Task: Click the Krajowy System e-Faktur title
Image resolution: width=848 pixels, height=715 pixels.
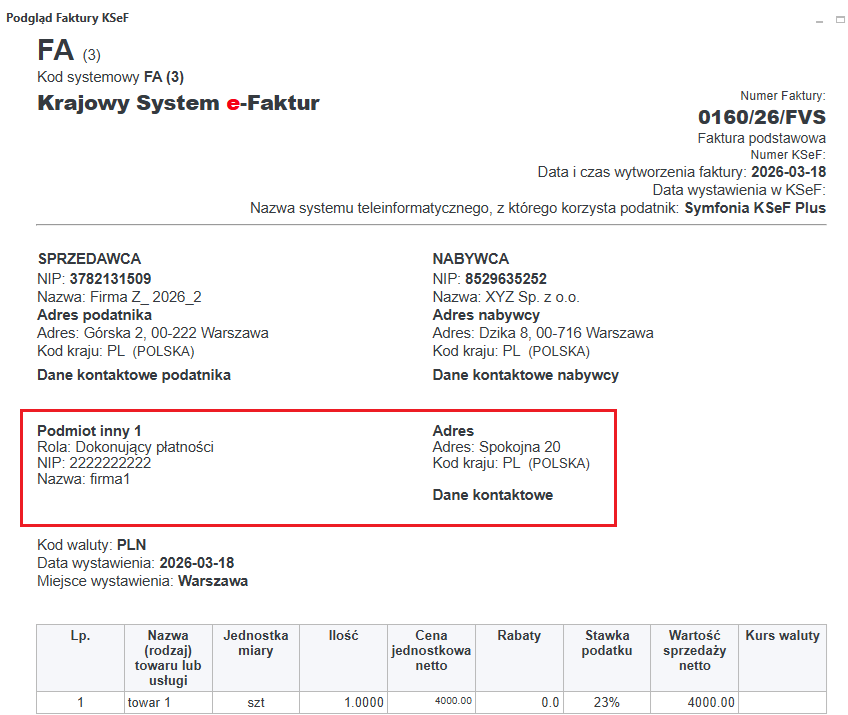Action: click(178, 103)
